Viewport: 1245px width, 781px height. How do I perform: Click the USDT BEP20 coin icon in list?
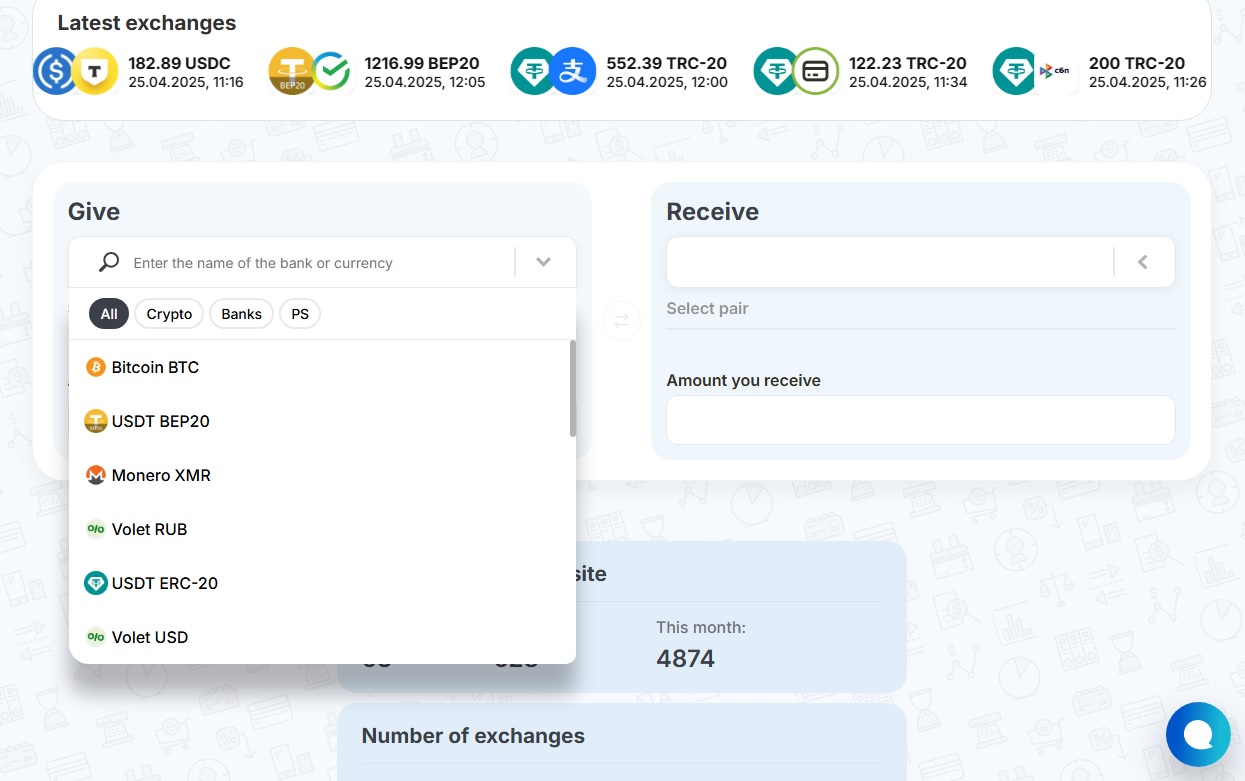(96, 421)
